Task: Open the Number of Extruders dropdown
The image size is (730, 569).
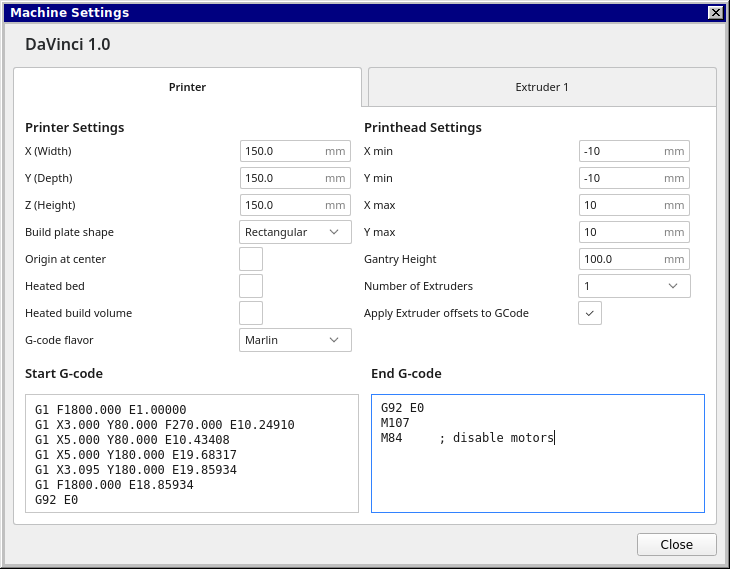Action: (634, 286)
